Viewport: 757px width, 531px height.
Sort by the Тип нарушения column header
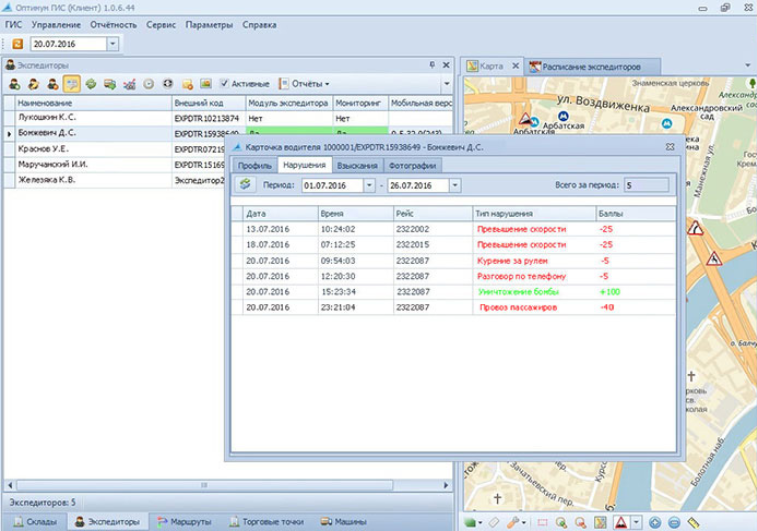pos(534,213)
